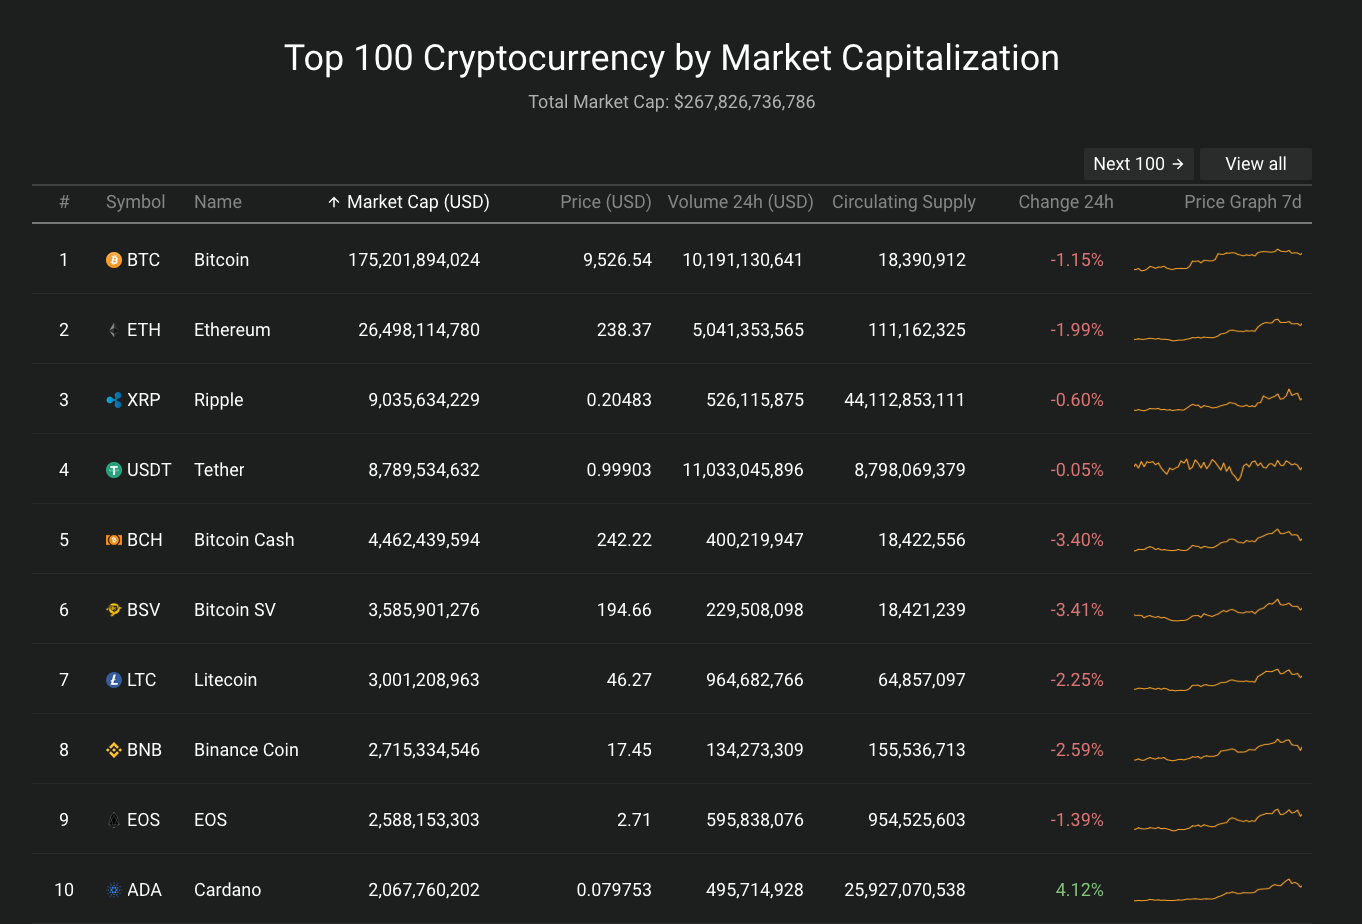
Task: Click the View all button
Action: tap(1256, 164)
